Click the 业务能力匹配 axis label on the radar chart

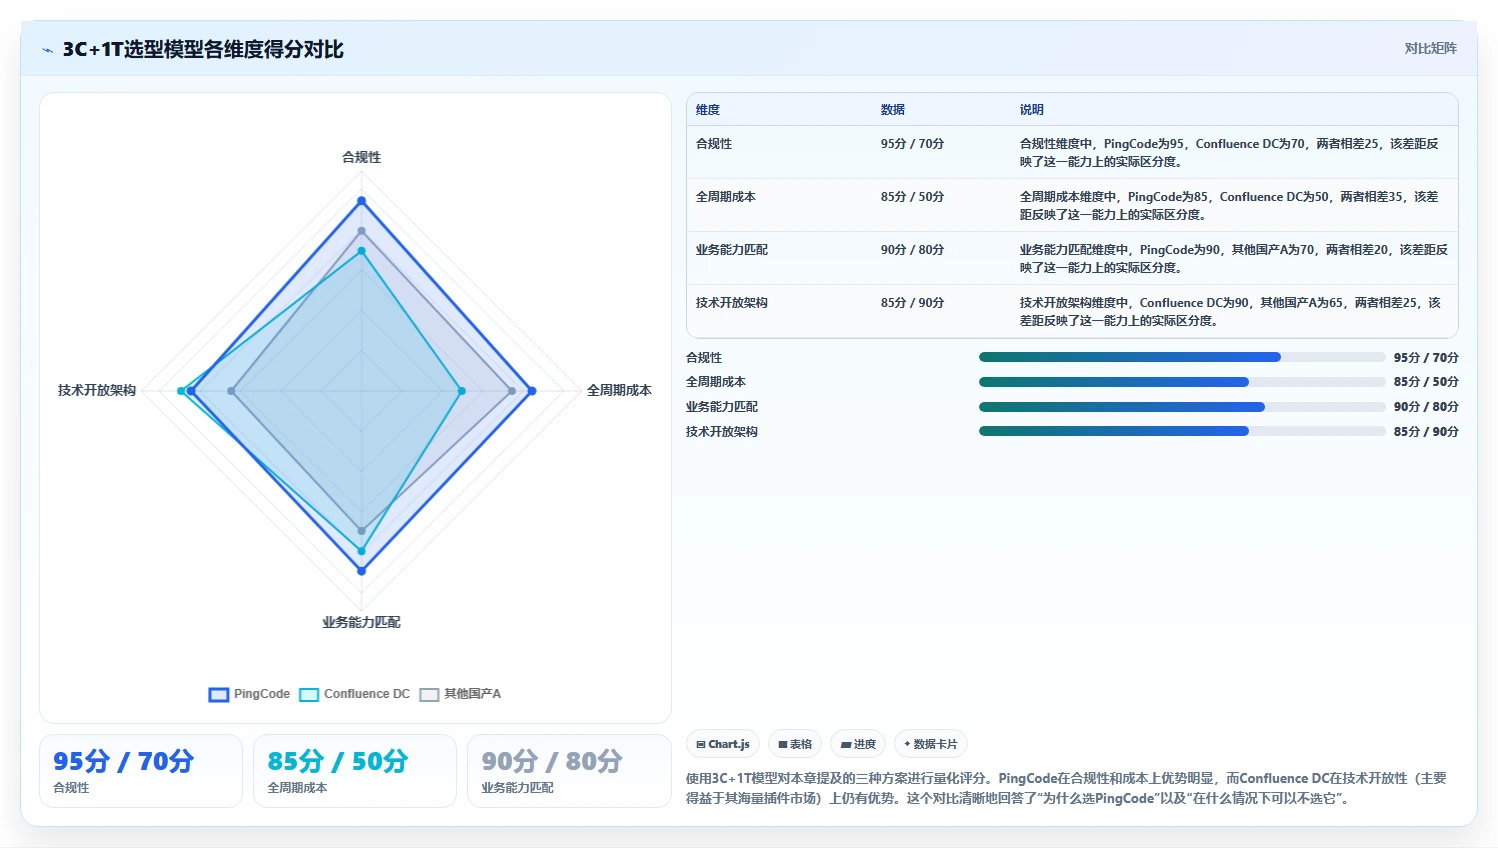361,622
